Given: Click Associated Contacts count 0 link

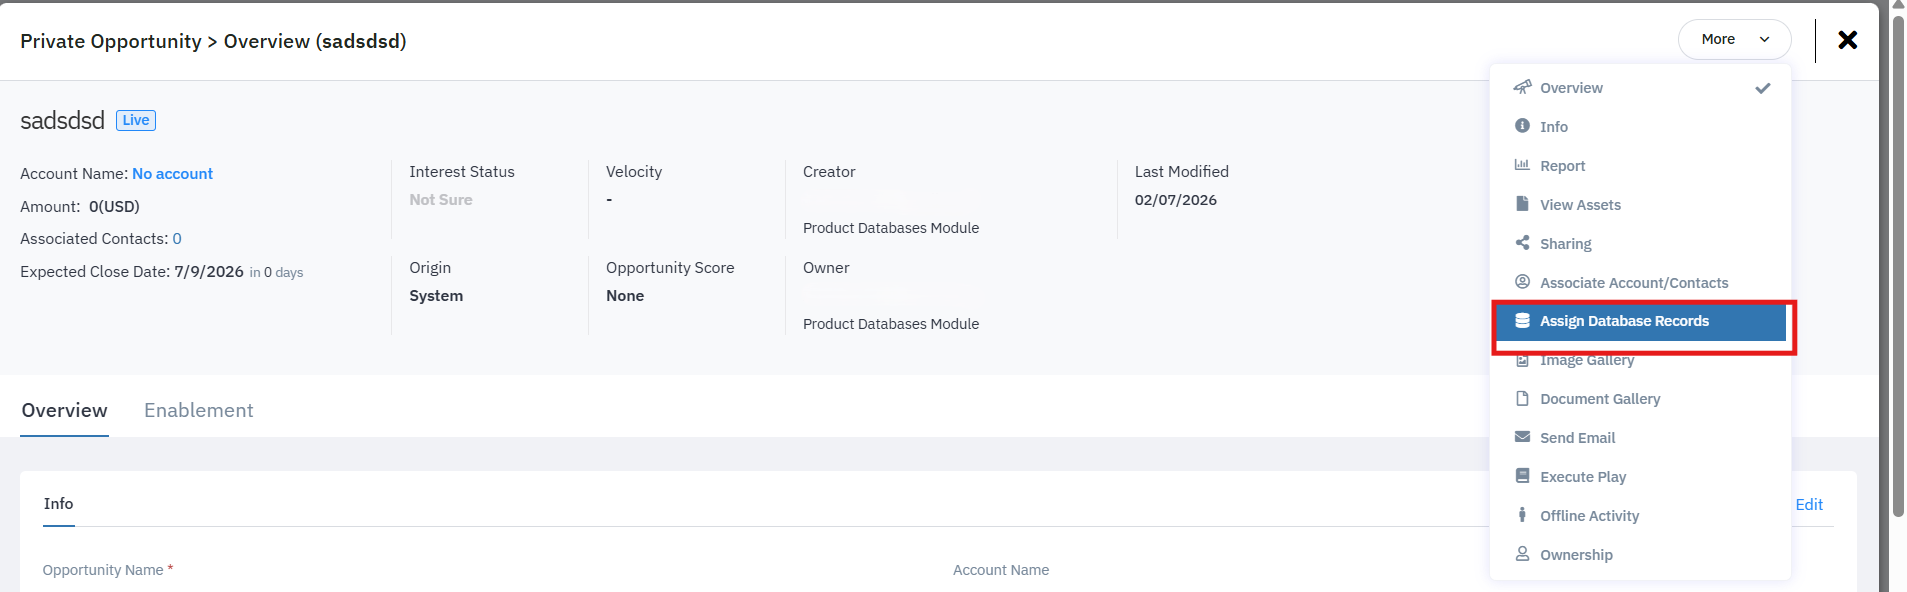Looking at the screenshot, I should (177, 239).
